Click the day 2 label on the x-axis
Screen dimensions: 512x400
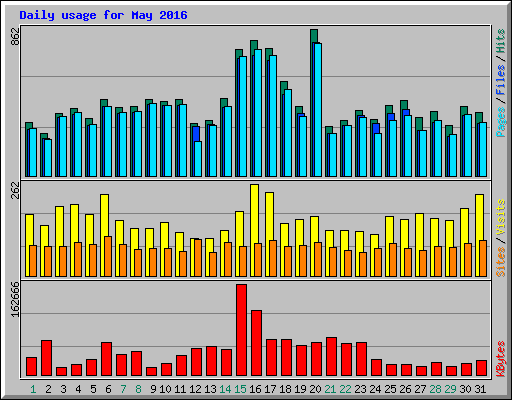[x=48, y=389]
